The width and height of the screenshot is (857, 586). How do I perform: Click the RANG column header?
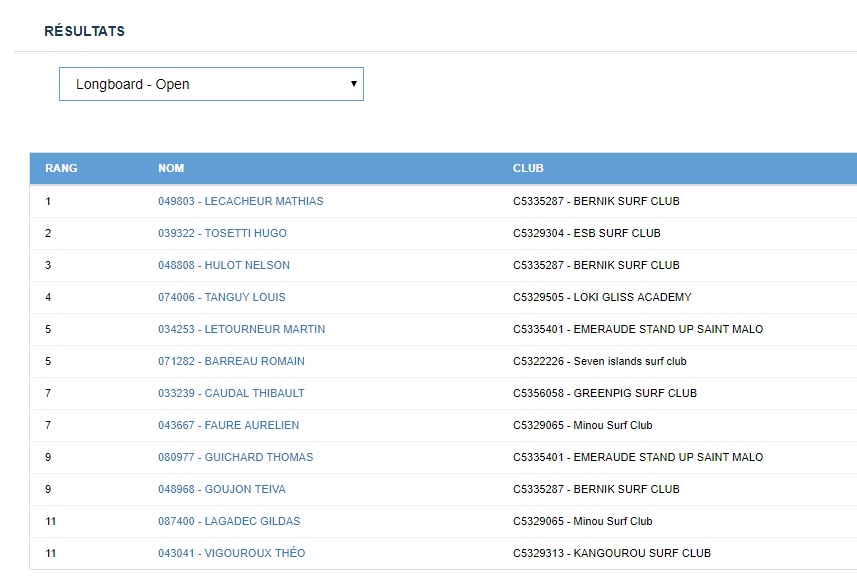tap(61, 168)
